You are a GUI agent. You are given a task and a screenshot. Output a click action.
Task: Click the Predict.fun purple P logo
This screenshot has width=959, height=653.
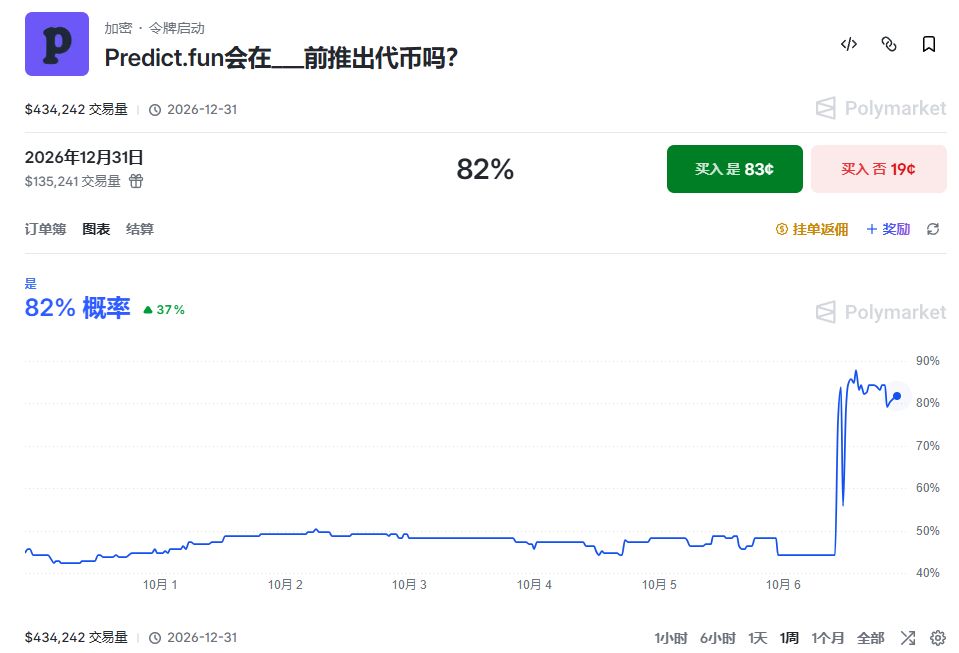click(x=57, y=44)
